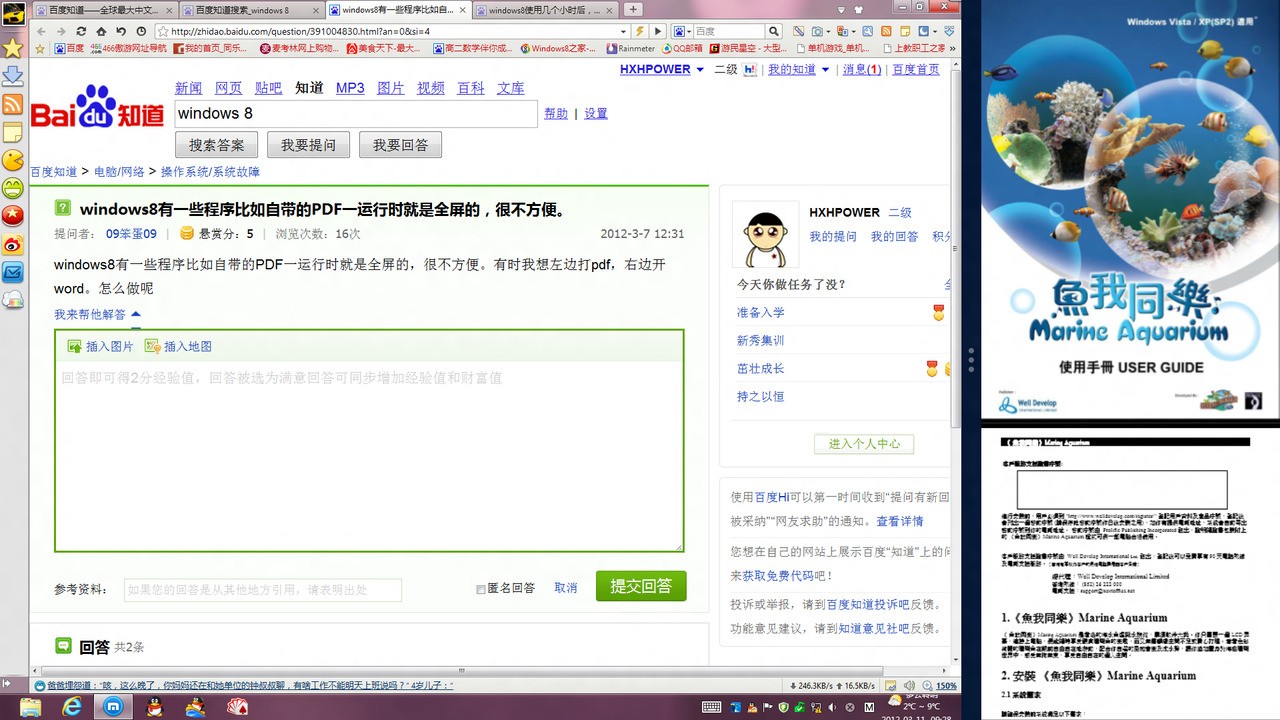
Task: Launch Internet Explorer from the taskbar
Action: click(x=72, y=707)
